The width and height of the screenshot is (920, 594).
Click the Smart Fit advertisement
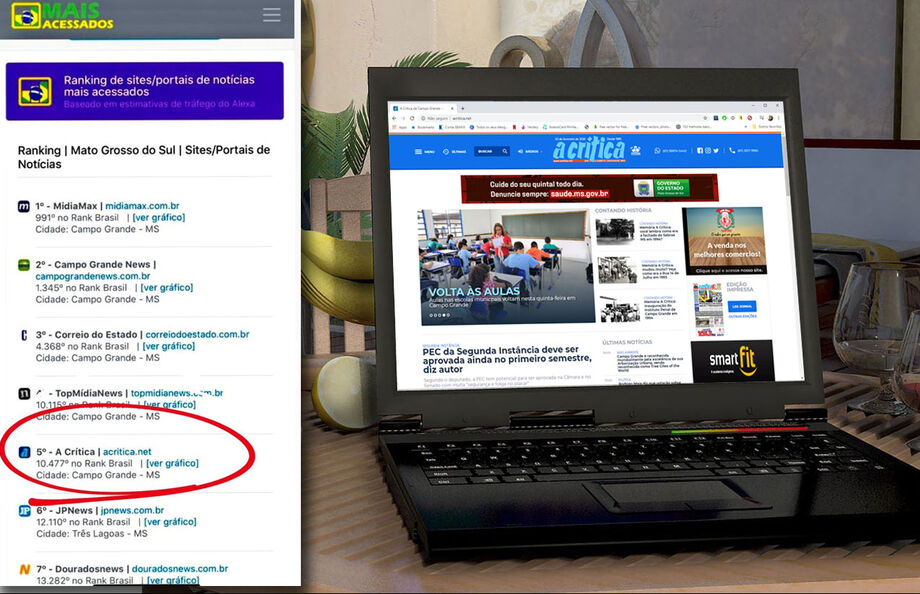click(x=732, y=360)
